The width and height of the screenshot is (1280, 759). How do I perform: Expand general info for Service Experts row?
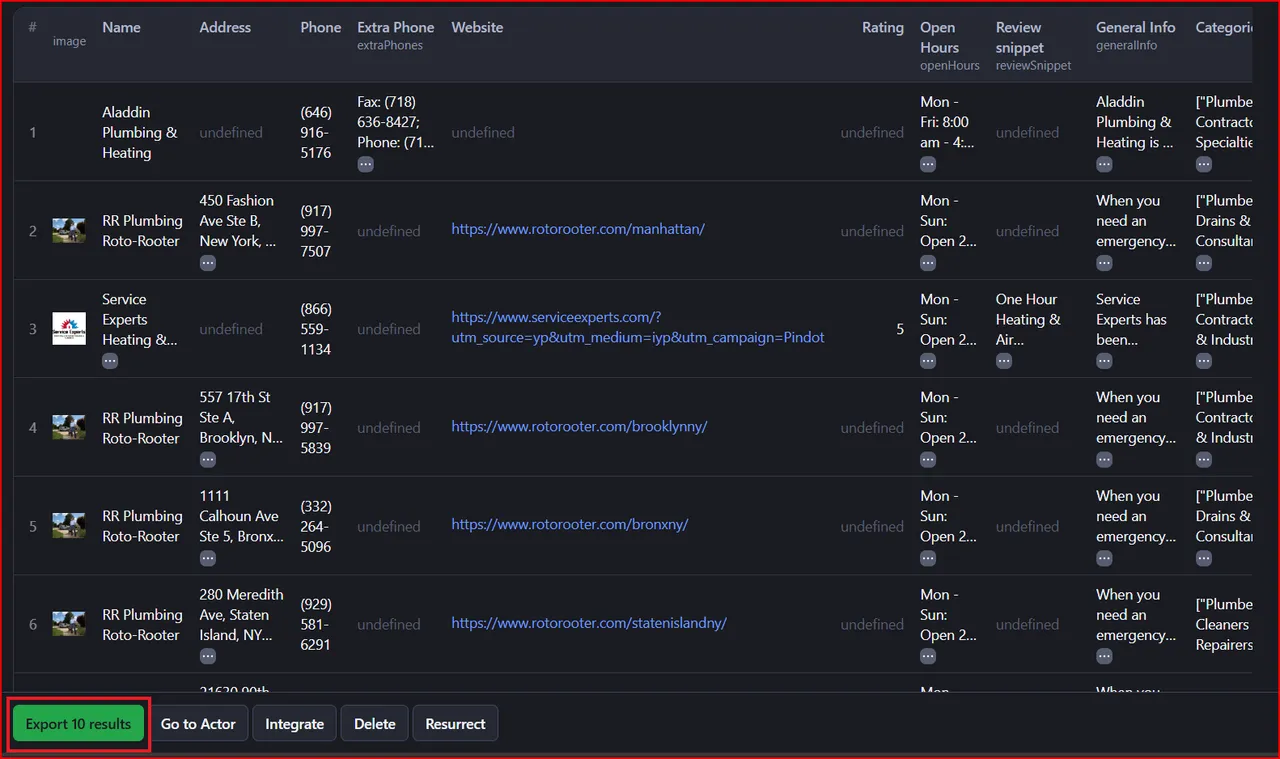click(x=1104, y=361)
